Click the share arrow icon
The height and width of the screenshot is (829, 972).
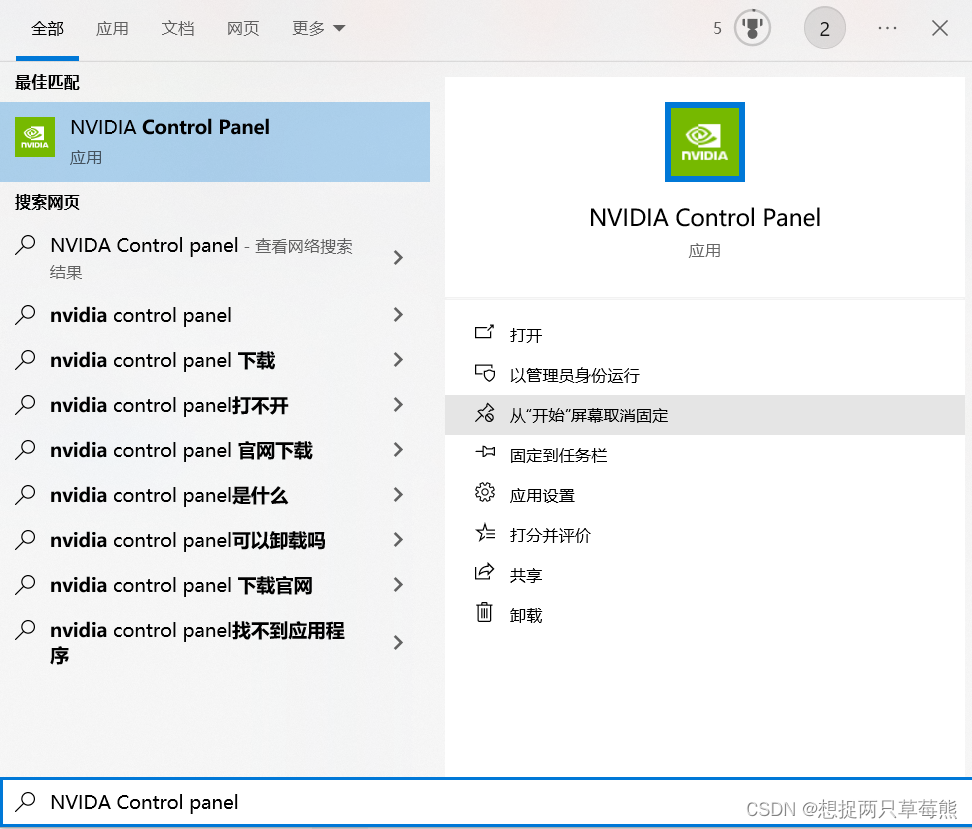click(x=484, y=572)
